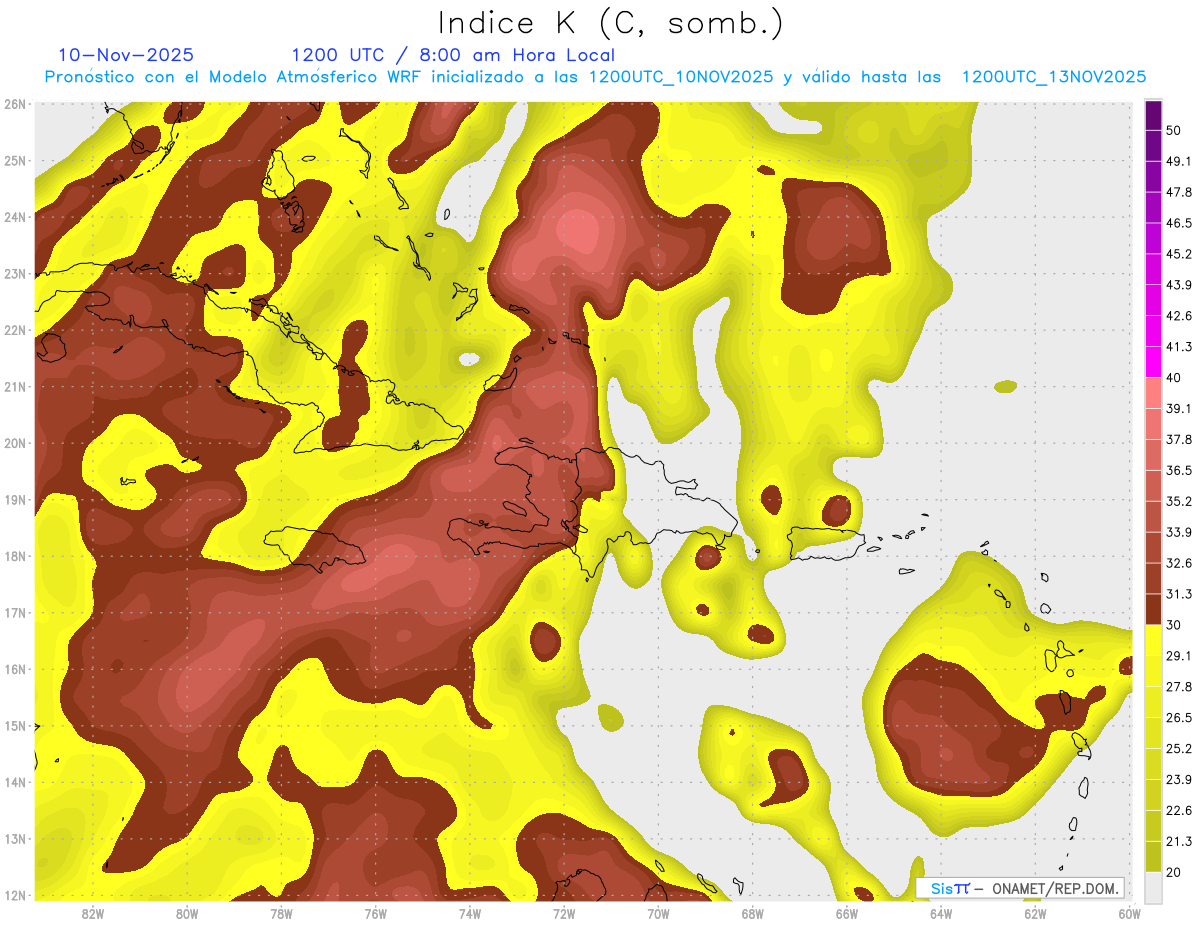Click the '50' colorbar value

1174,130
